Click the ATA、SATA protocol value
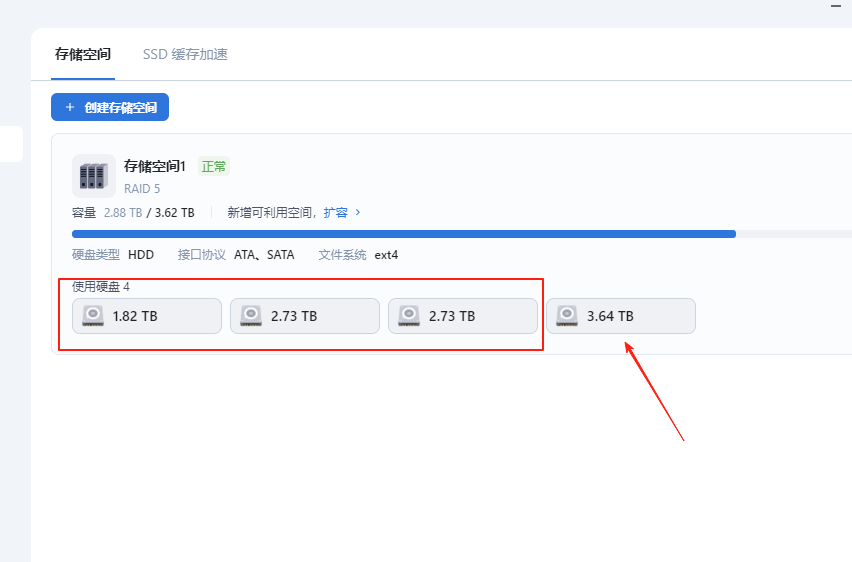This screenshot has height=562, width=852. (264, 255)
